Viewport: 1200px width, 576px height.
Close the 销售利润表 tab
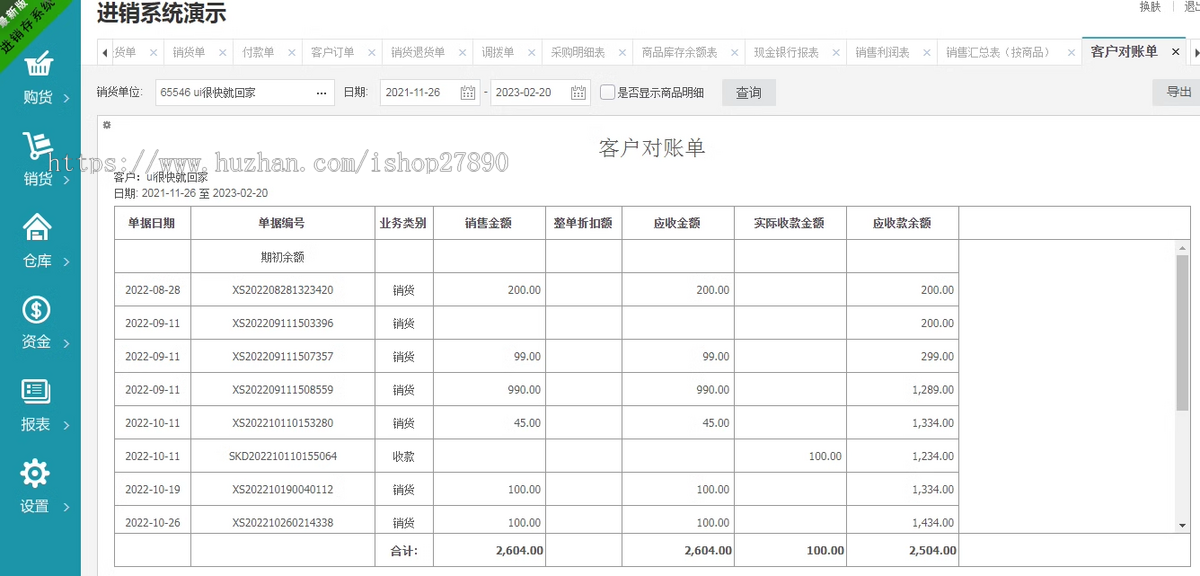coord(926,52)
